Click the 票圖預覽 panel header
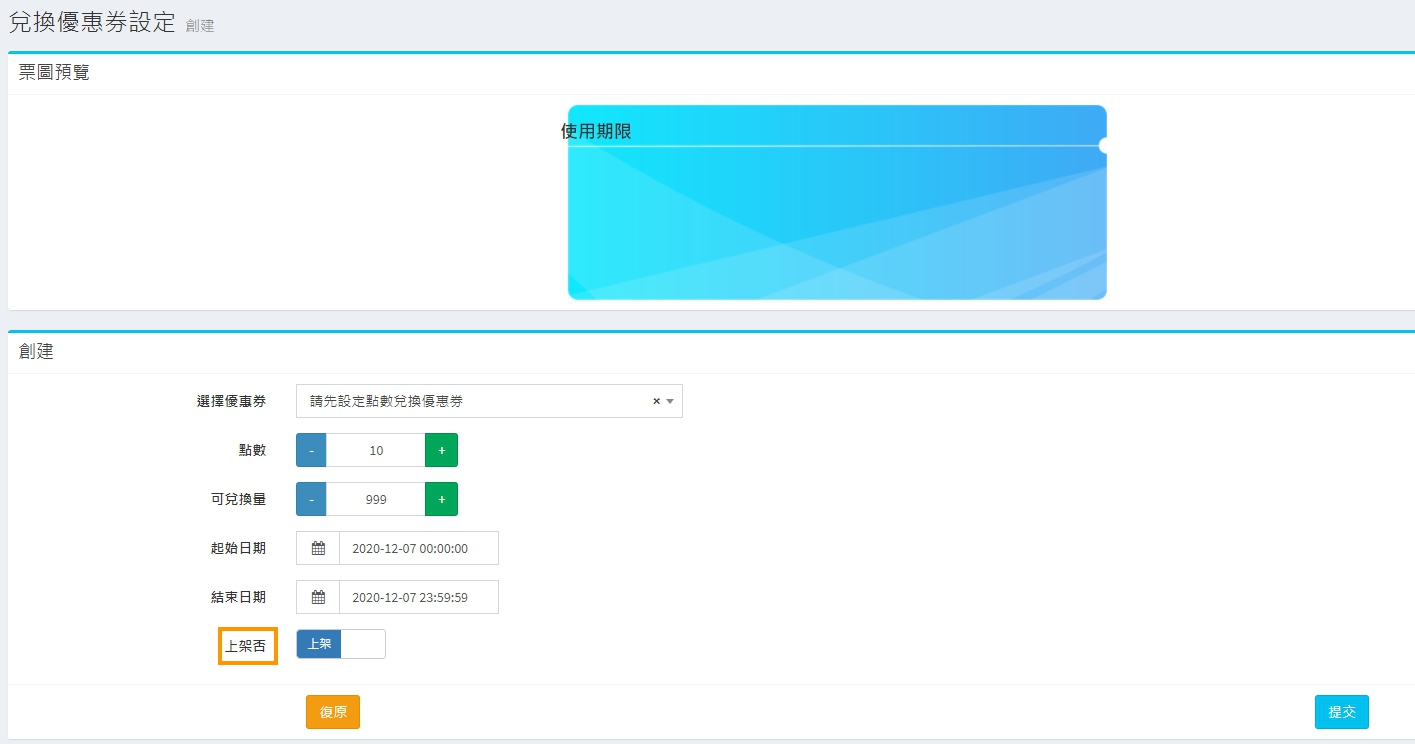 [54, 72]
